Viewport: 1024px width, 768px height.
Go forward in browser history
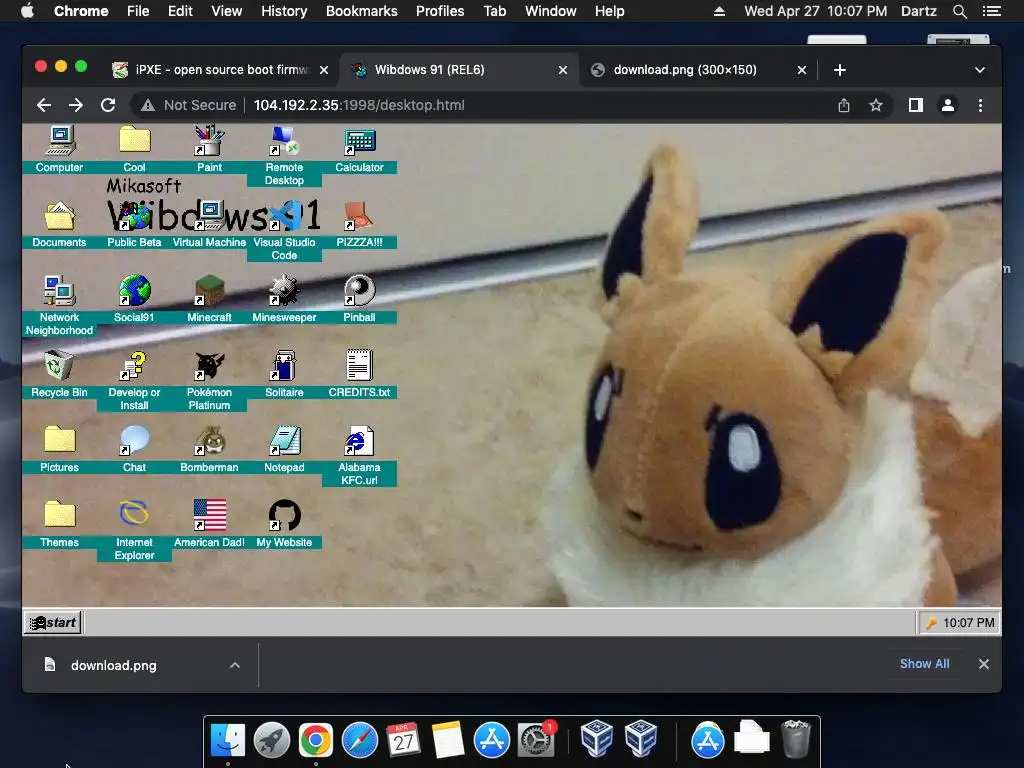click(x=76, y=105)
